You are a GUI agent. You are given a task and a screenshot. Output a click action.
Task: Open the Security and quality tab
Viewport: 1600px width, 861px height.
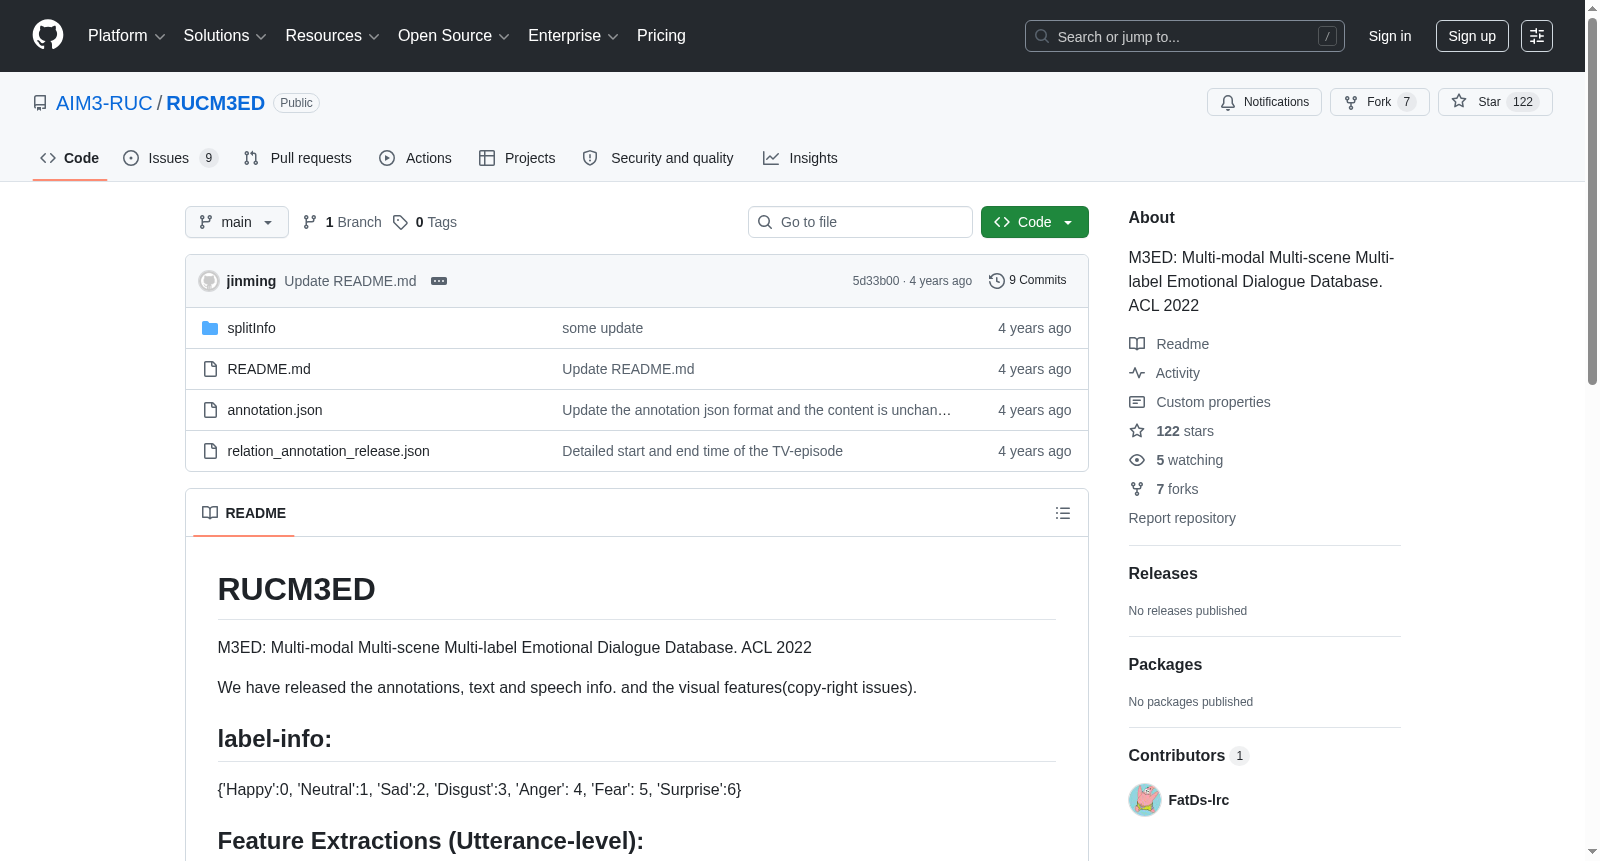[x=658, y=158]
